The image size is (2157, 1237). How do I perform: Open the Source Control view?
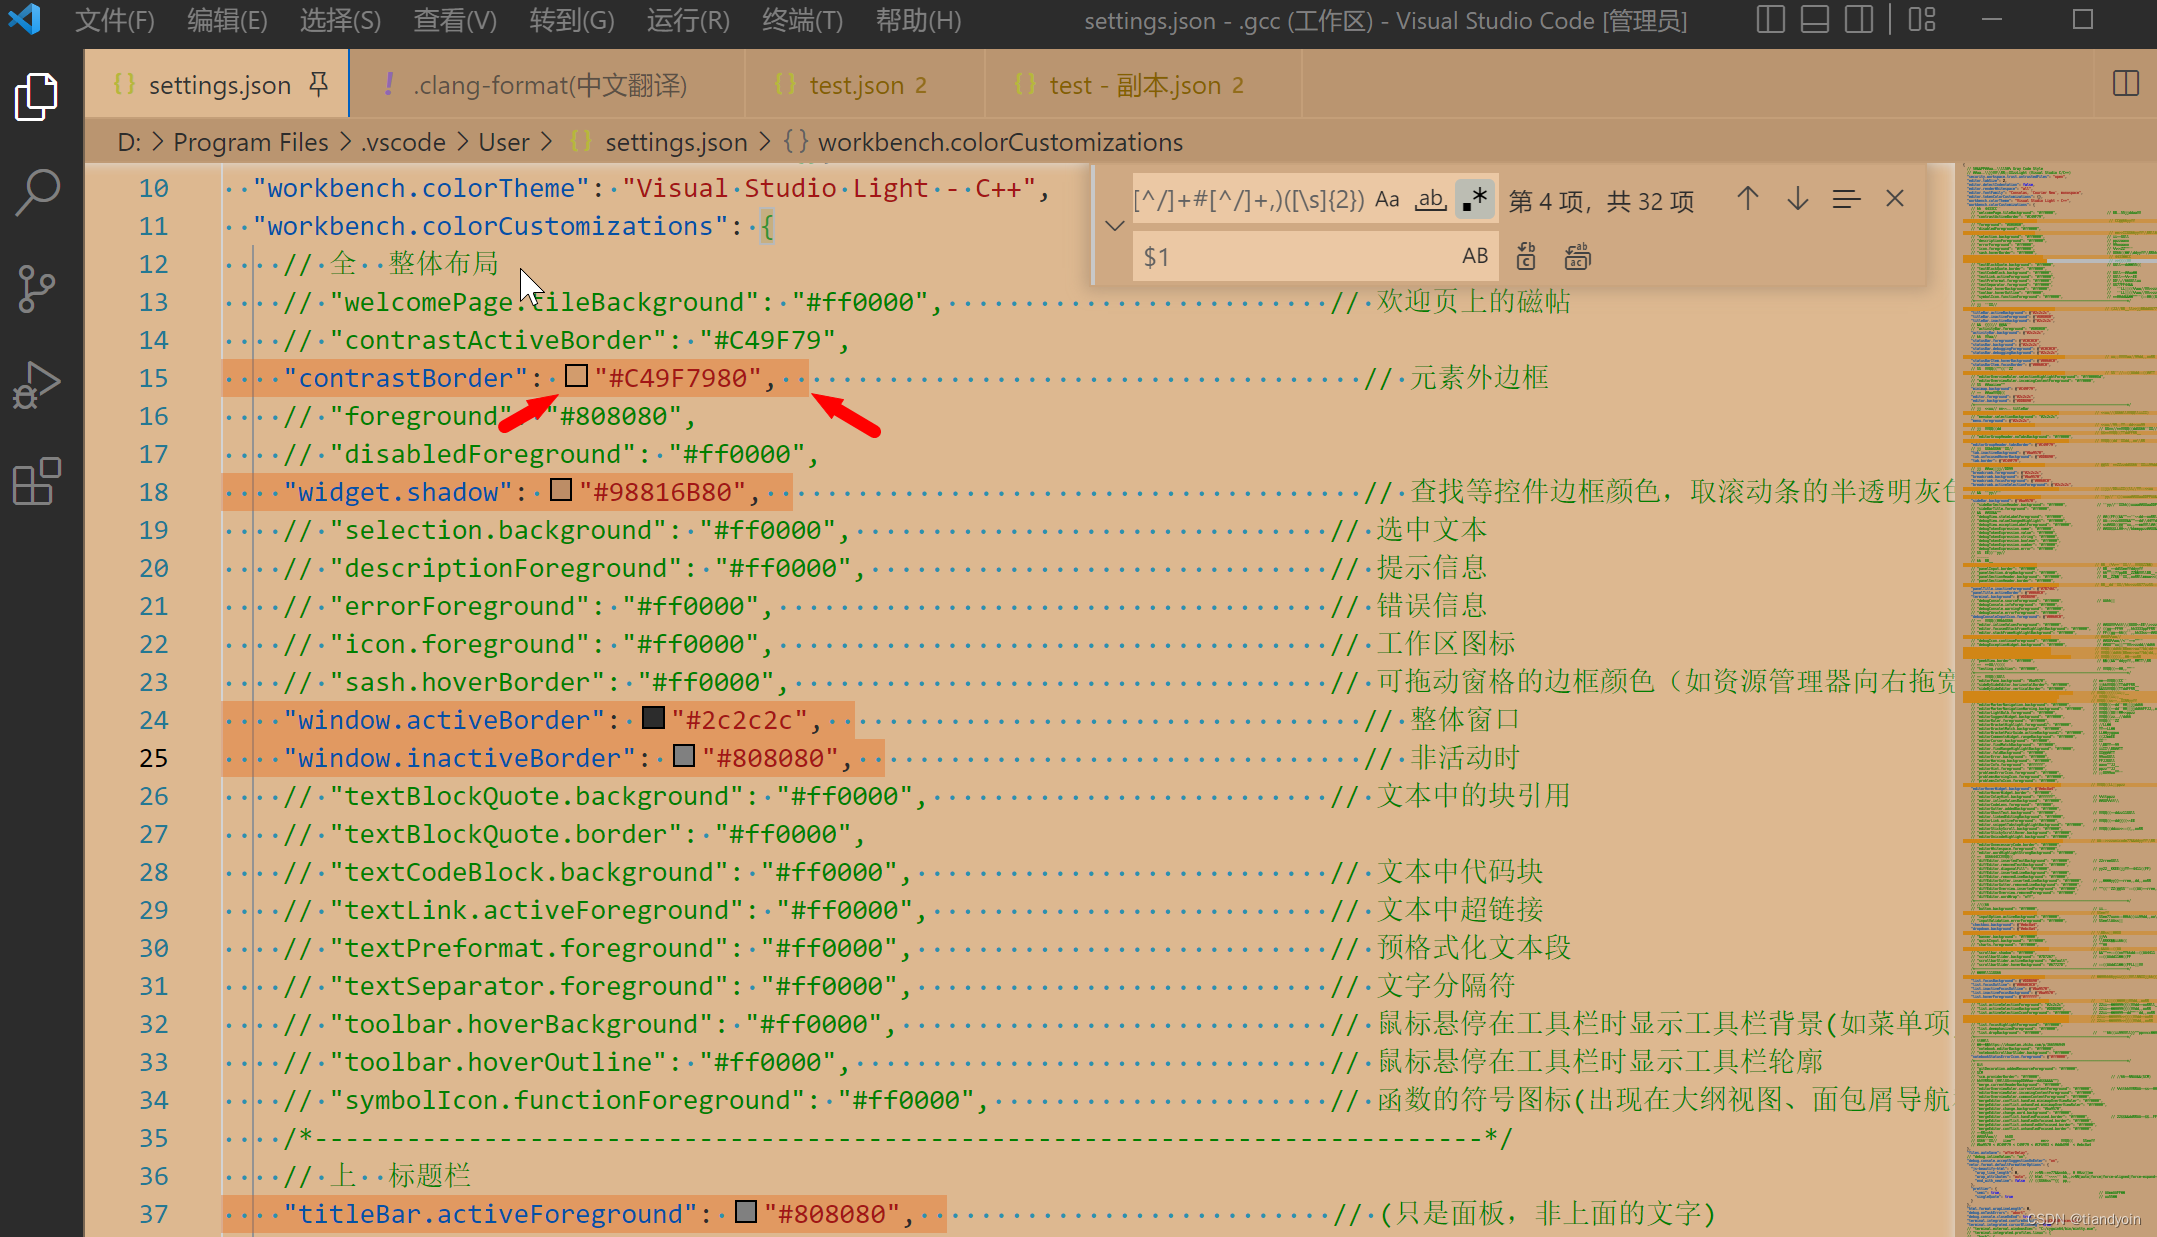[37, 289]
